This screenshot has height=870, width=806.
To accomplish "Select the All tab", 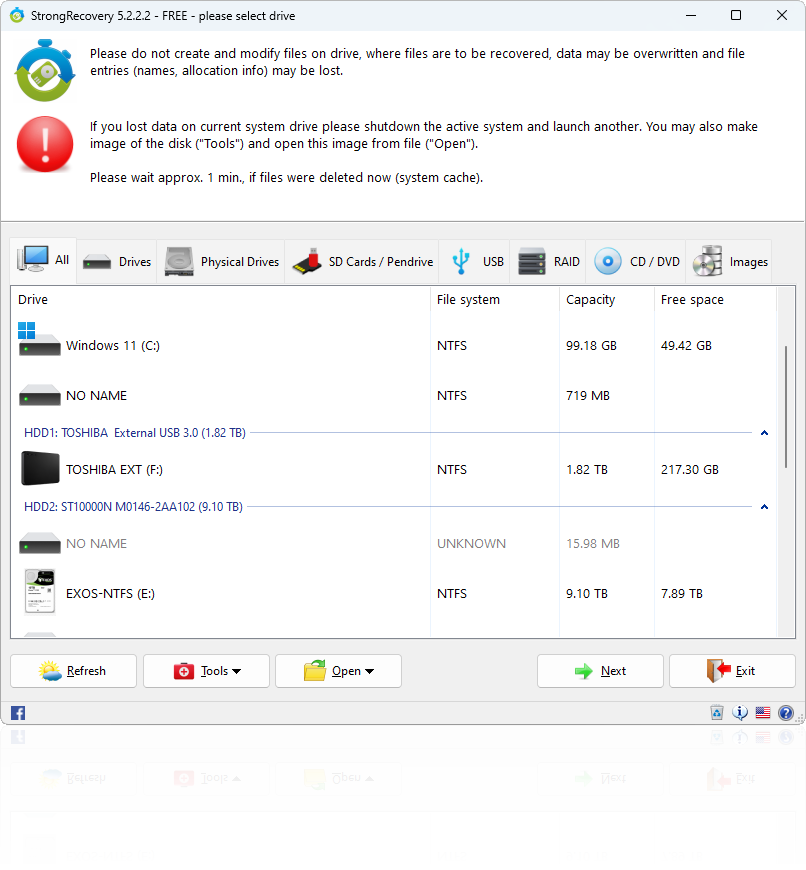I will [43, 260].
